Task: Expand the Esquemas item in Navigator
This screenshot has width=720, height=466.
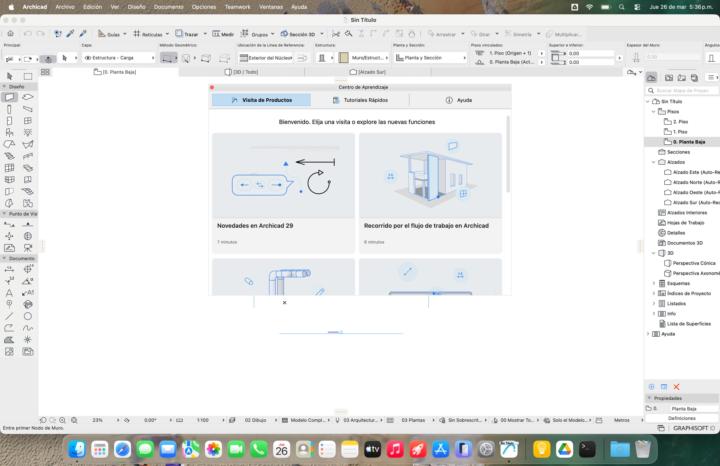Action: click(x=653, y=283)
